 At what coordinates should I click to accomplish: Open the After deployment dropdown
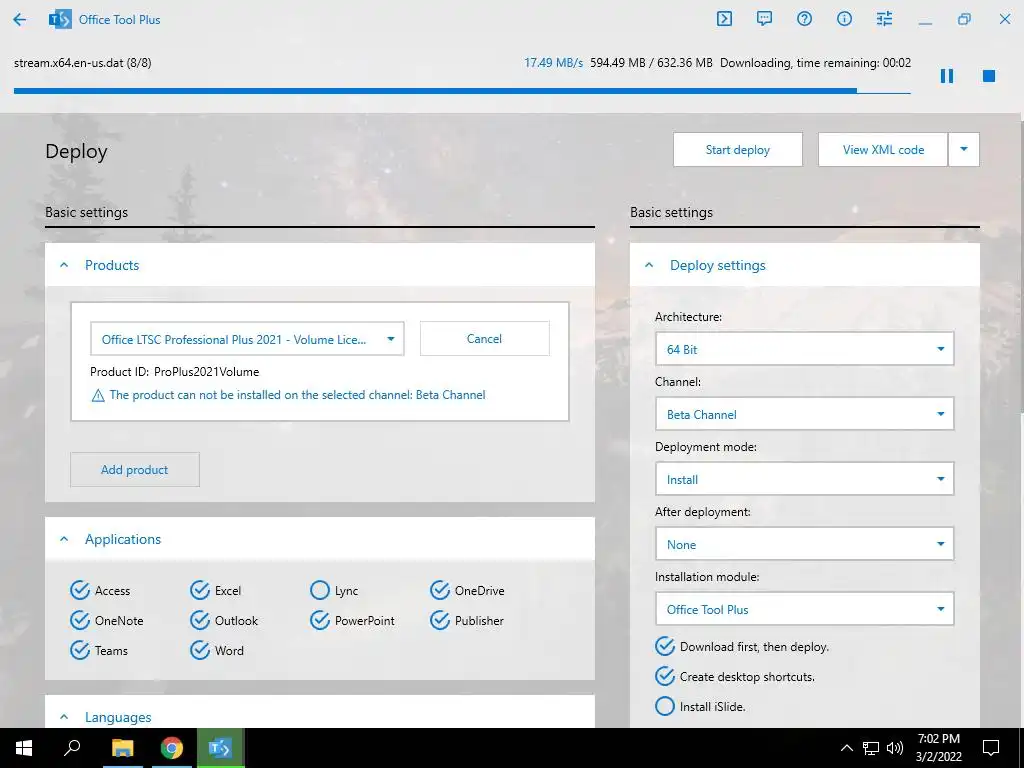[804, 544]
